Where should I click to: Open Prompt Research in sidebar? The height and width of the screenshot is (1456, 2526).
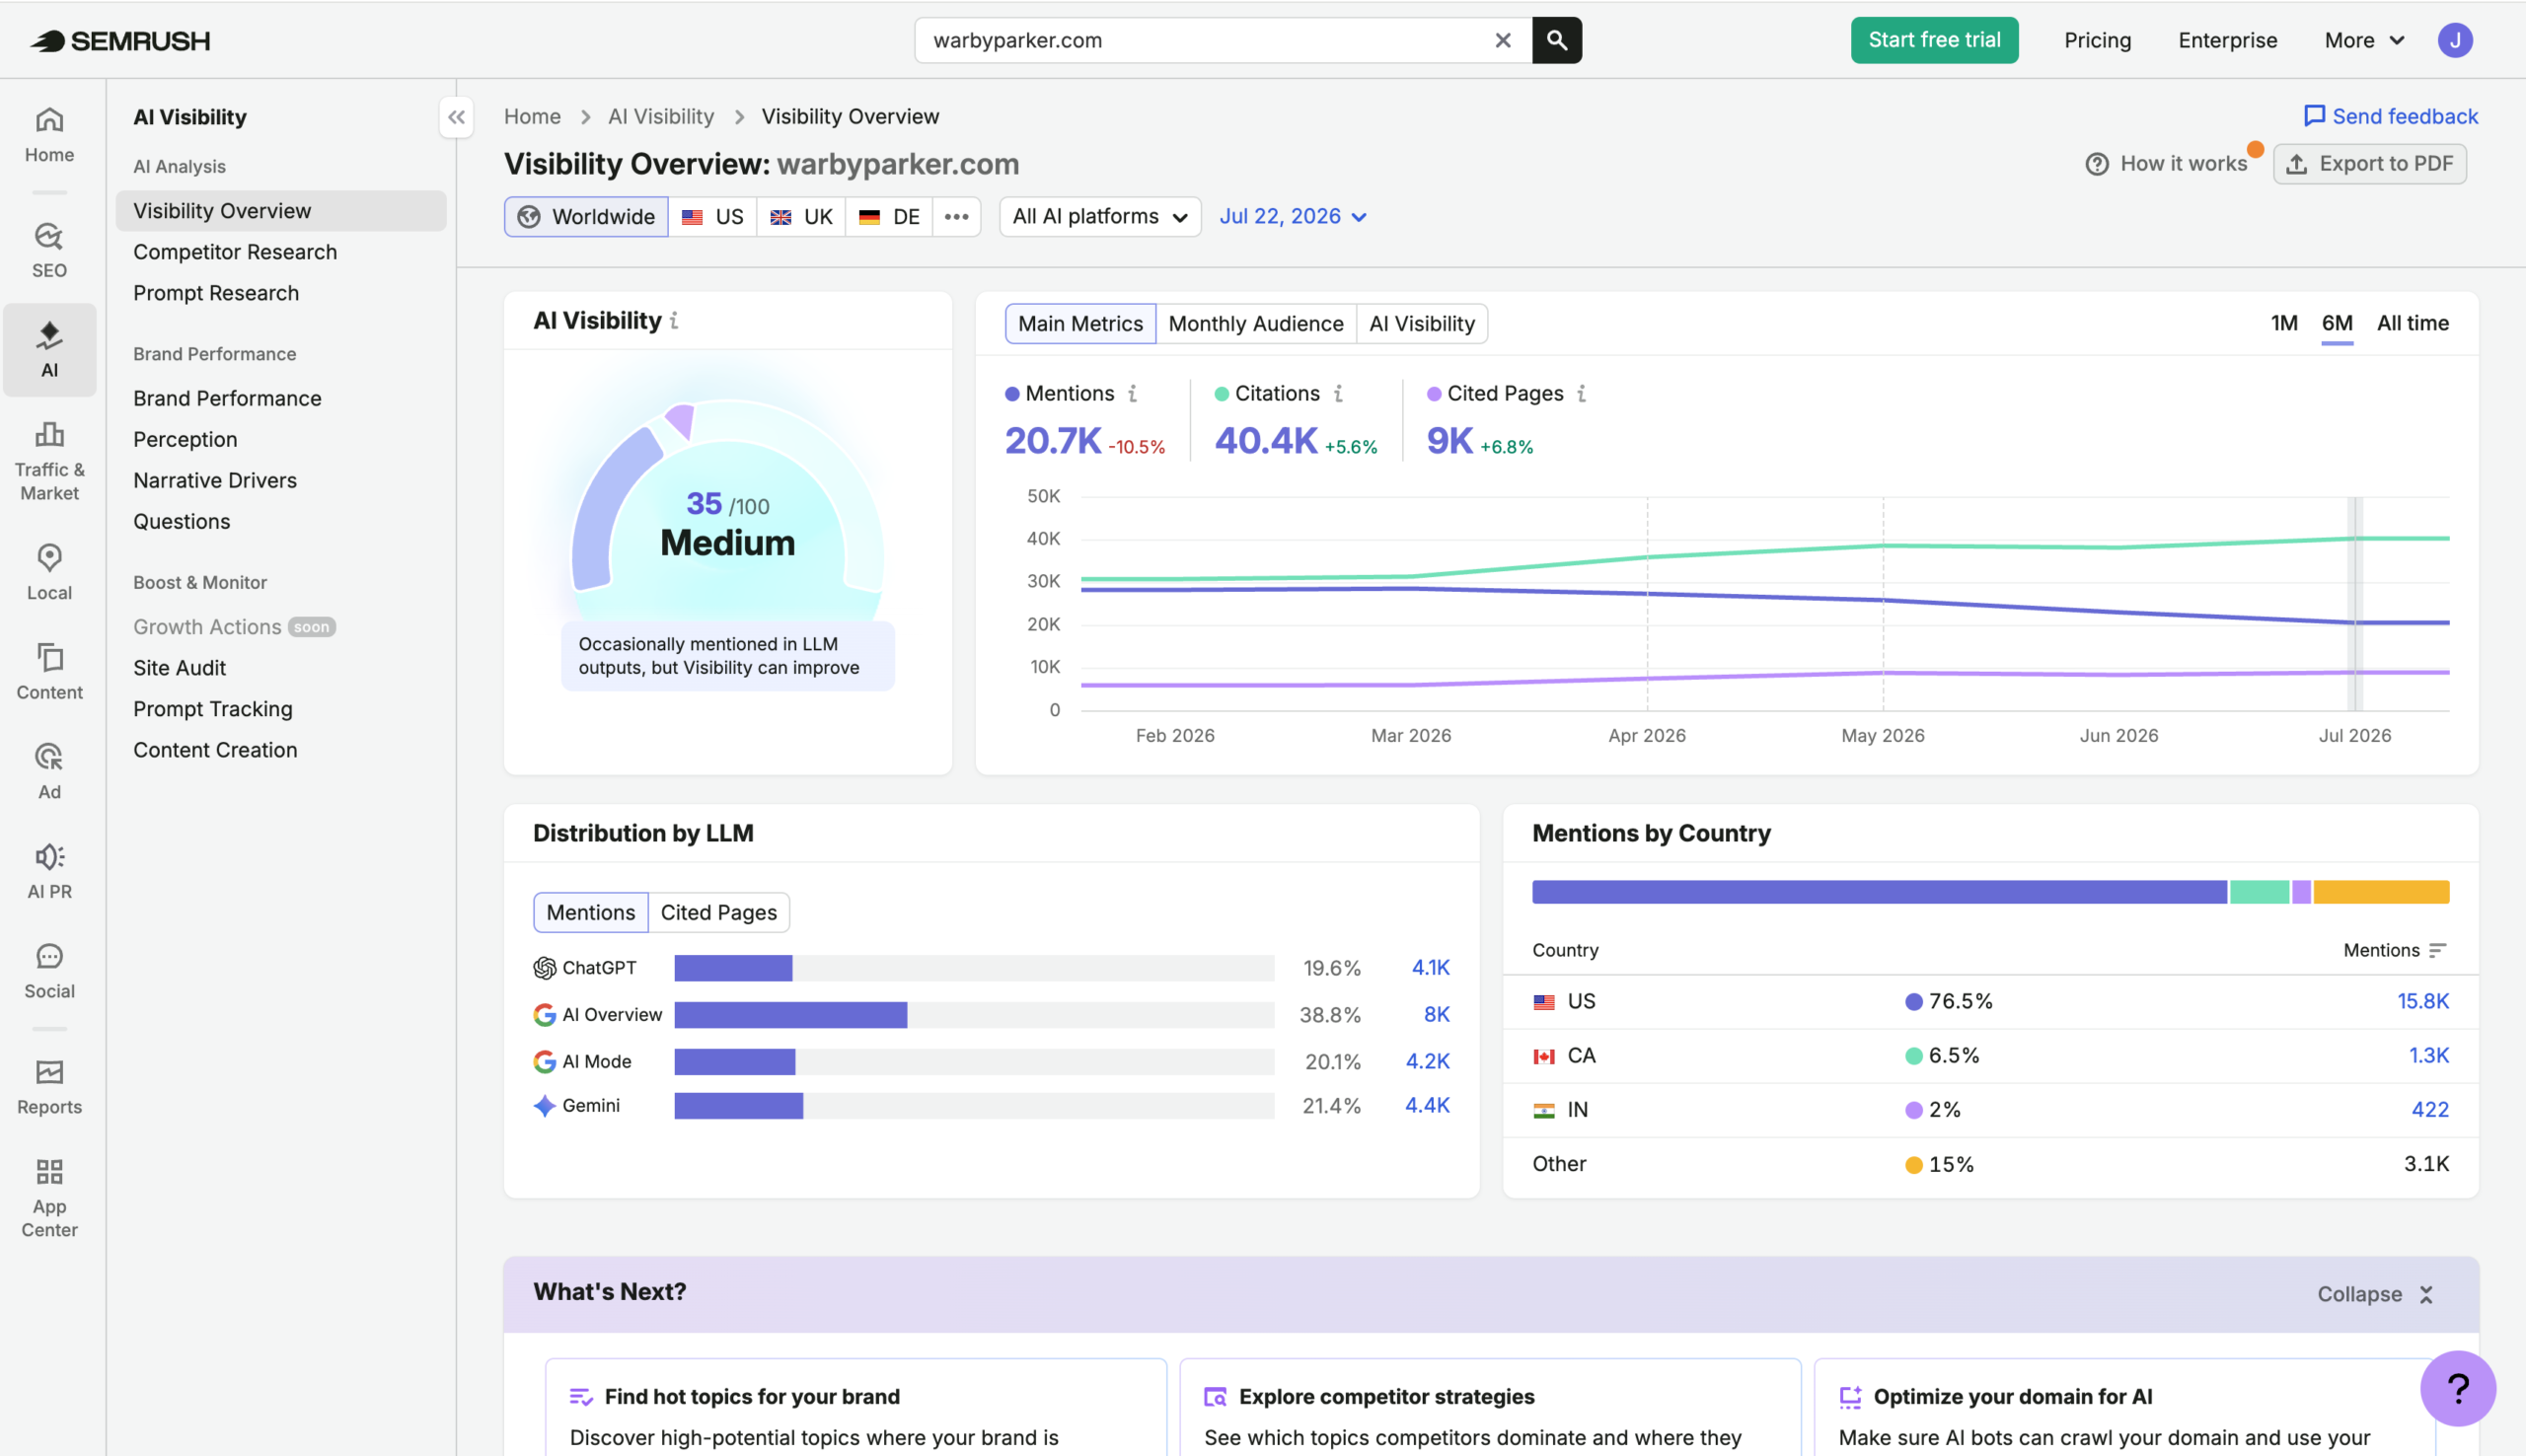[x=216, y=293]
